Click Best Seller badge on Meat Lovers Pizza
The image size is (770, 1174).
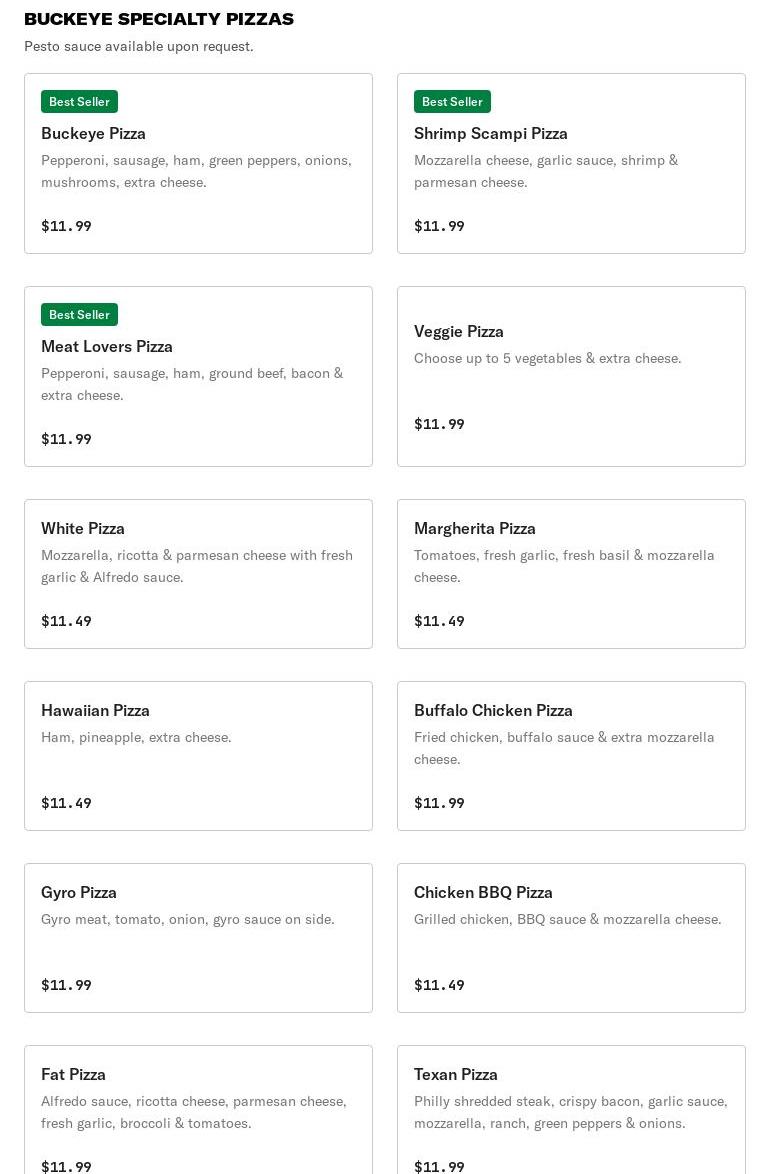click(x=79, y=315)
